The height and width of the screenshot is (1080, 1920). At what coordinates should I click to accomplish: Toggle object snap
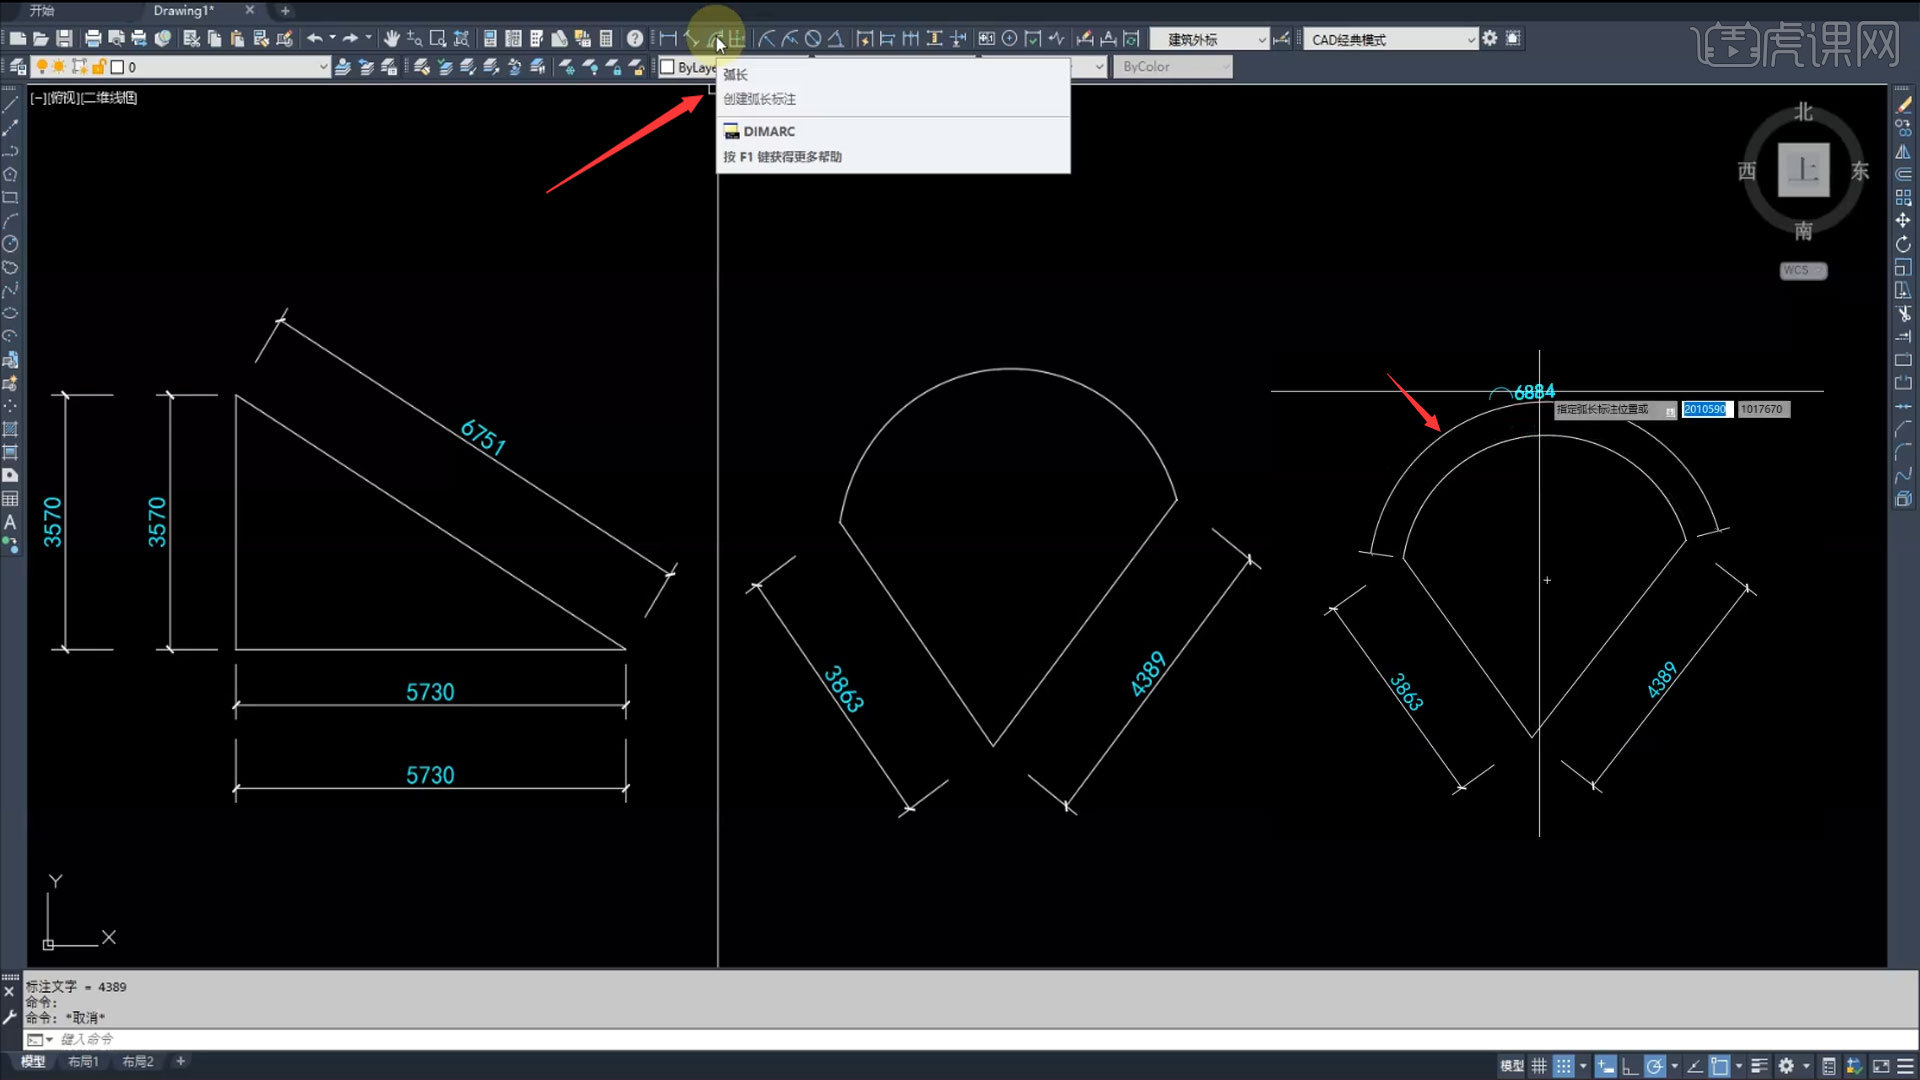pos(1719,1066)
